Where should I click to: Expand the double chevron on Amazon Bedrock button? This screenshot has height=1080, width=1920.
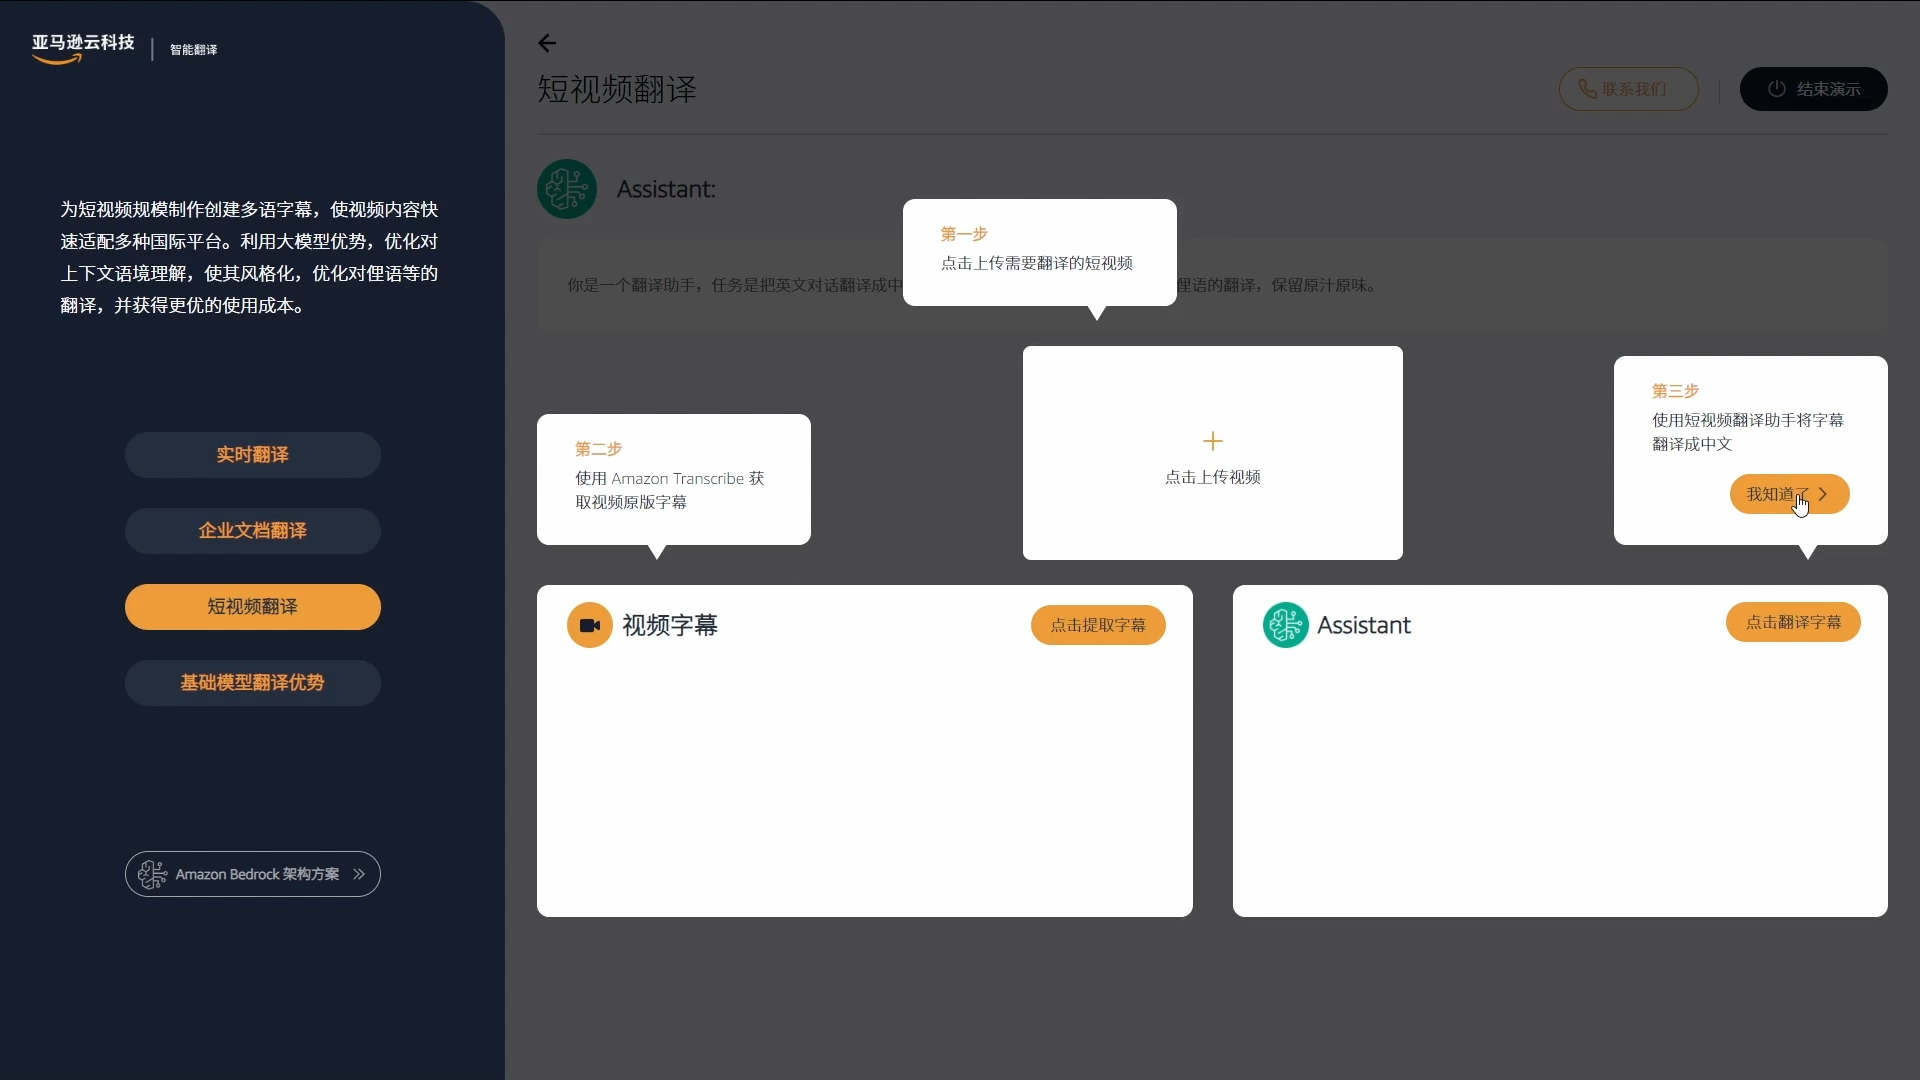click(x=359, y=874)
